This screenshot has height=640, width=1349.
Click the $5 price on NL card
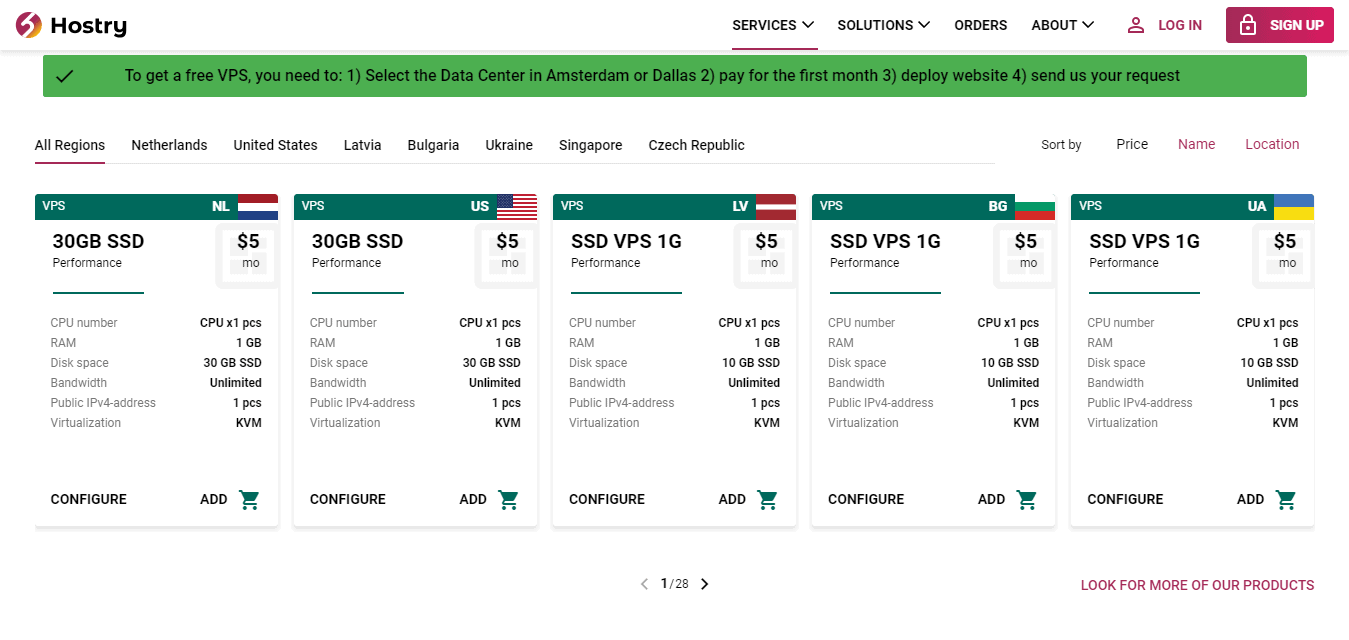[x=248, y=241]
